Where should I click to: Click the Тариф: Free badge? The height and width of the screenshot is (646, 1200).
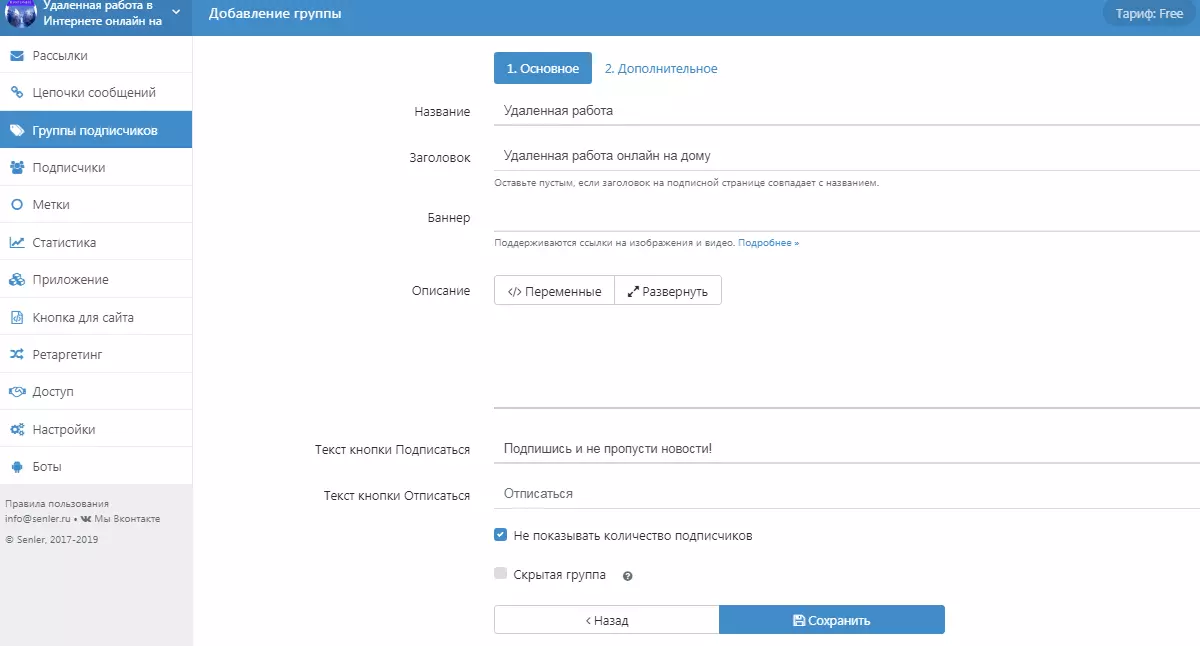click(1149, 14)
